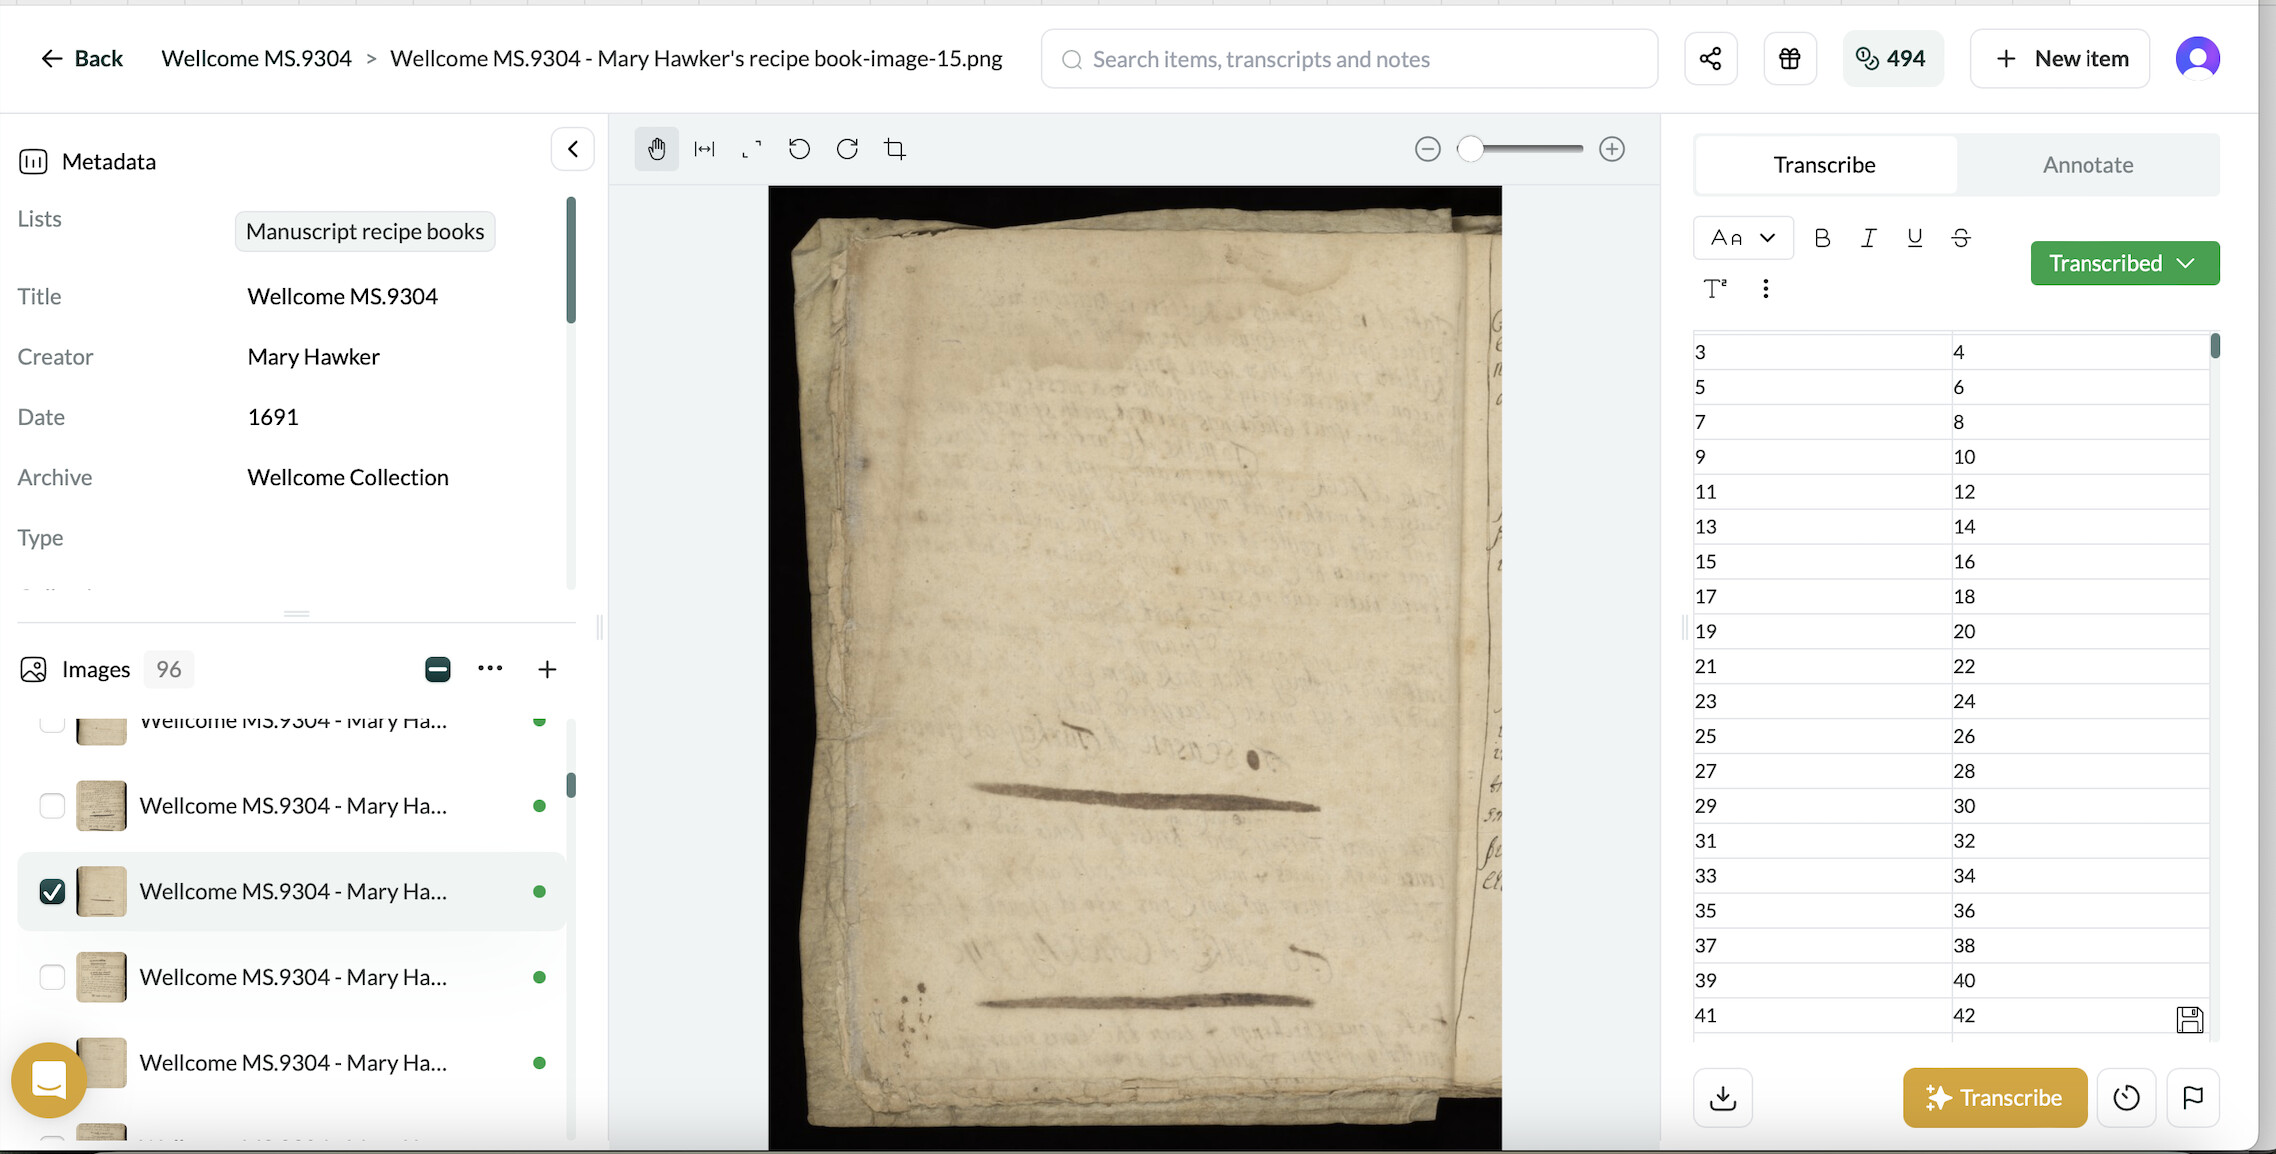Collapse the Metadata side panel
The width and height of the screenshot is (2276, 1154).
coord(573,149)
